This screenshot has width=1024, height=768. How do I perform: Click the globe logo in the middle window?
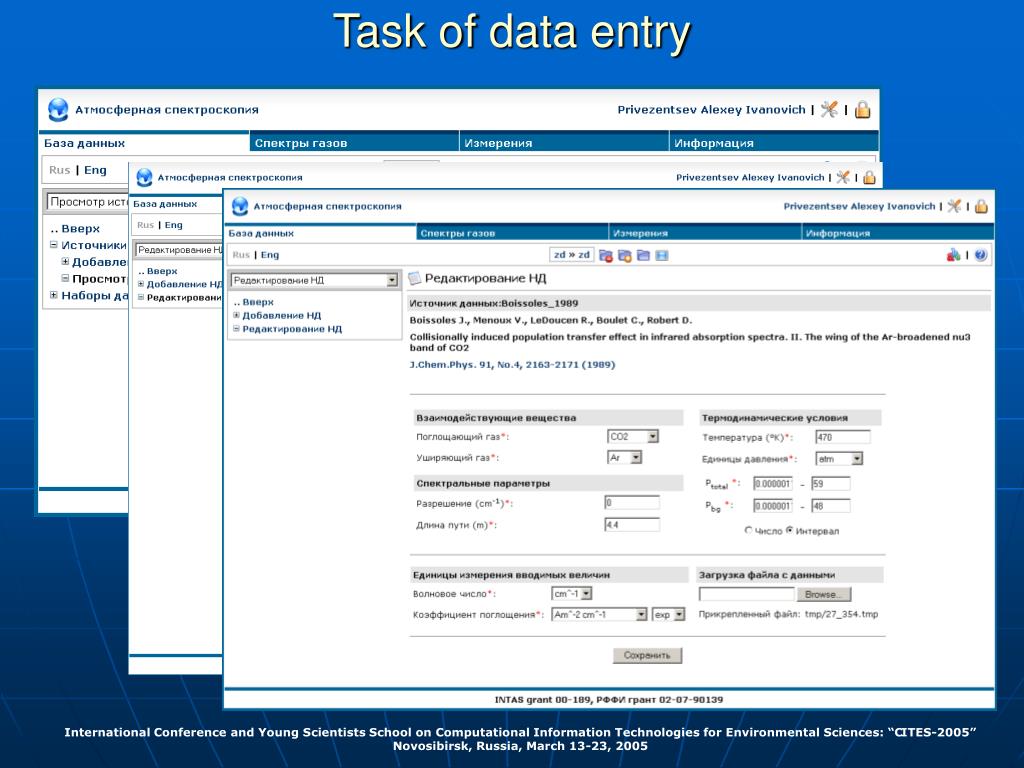click(x=144, y=177)
